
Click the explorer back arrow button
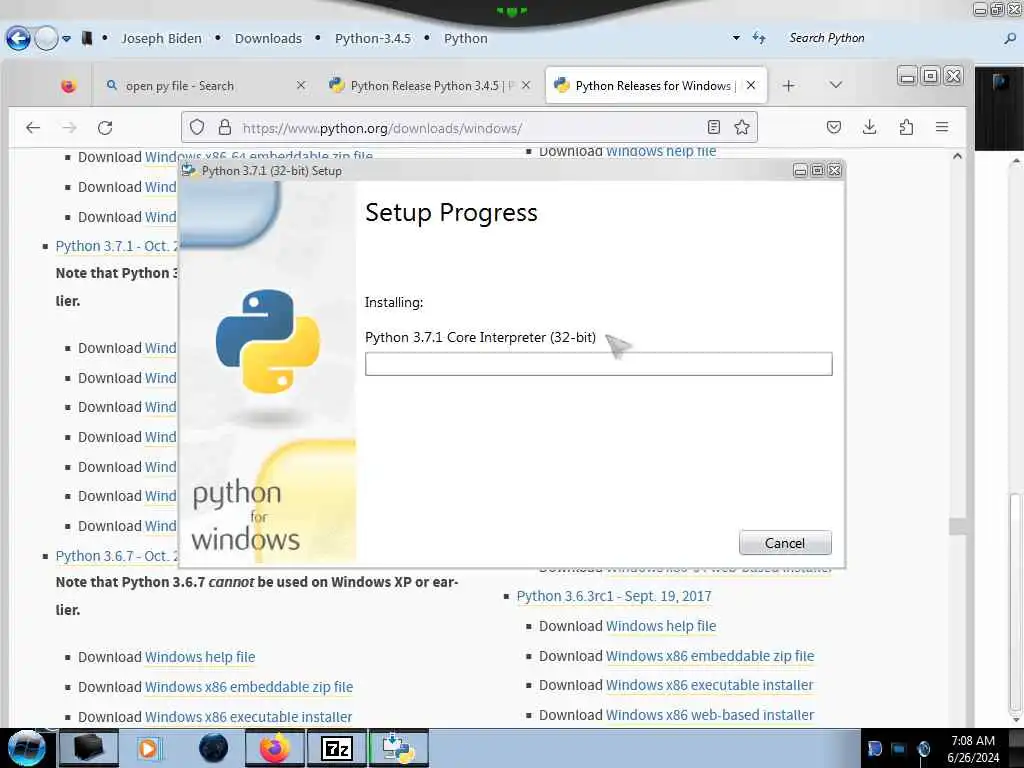click(18, 39)
